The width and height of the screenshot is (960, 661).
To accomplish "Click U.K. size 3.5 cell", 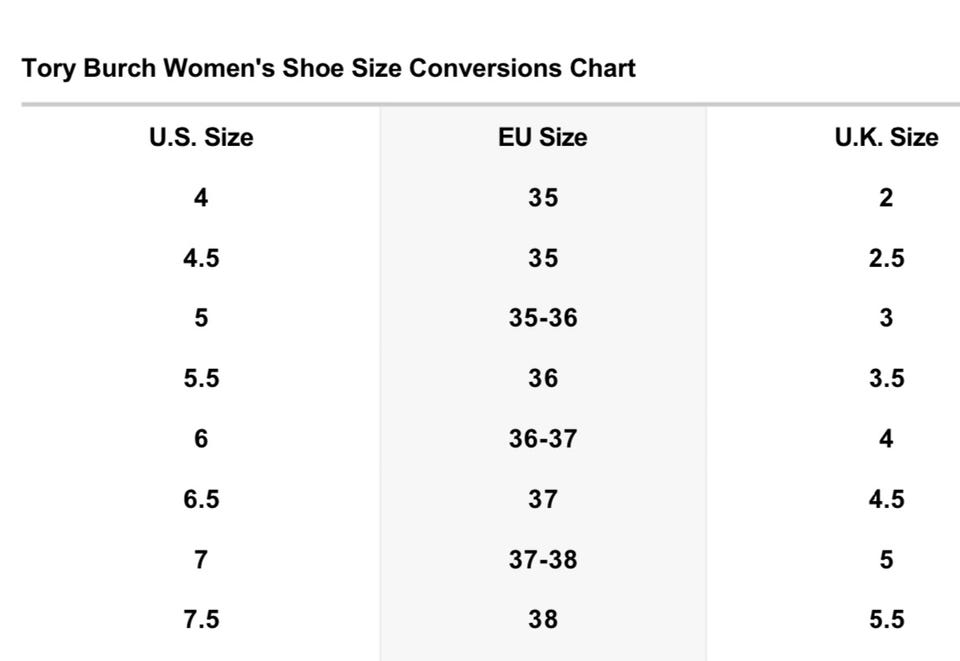I will click(x=886, y=378).
